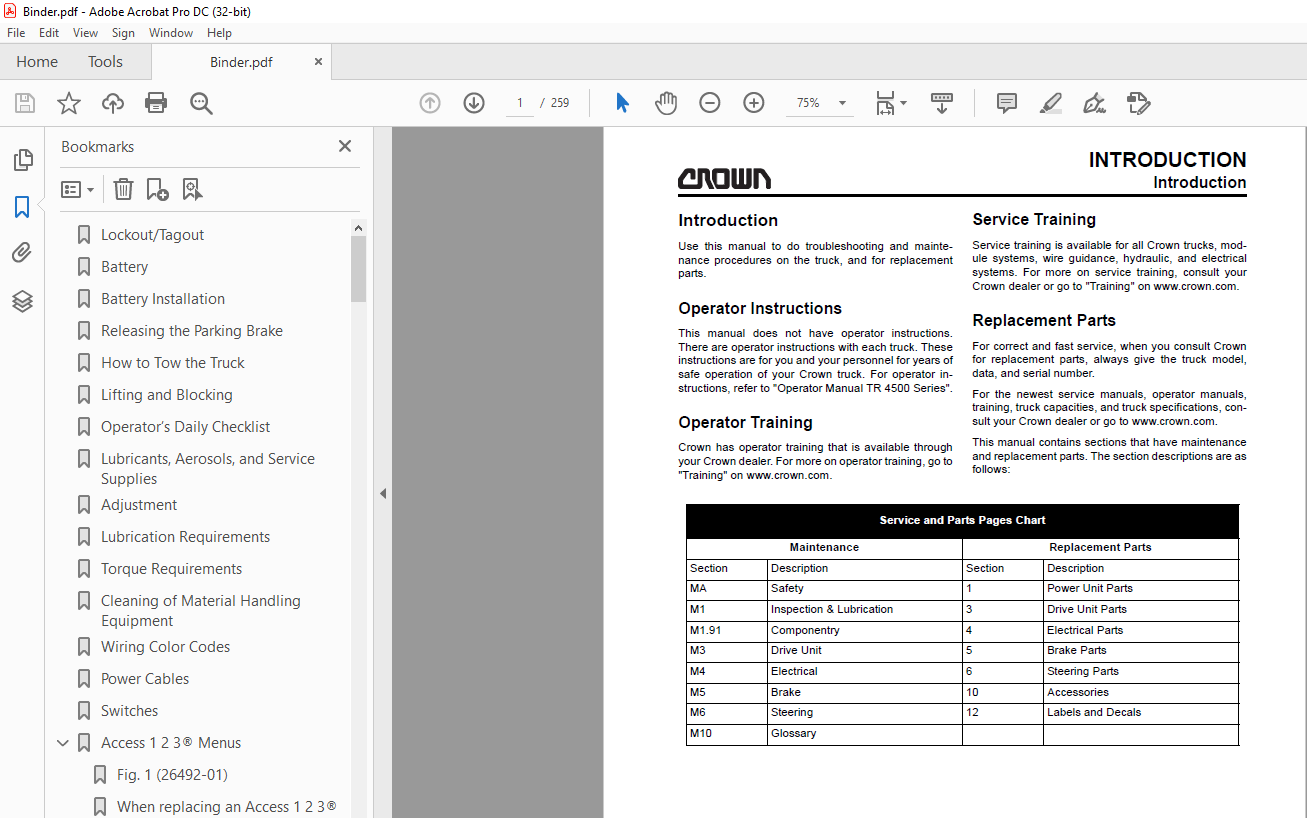Click the Print file icon
Screen dimensions: 1307x818
156,103
